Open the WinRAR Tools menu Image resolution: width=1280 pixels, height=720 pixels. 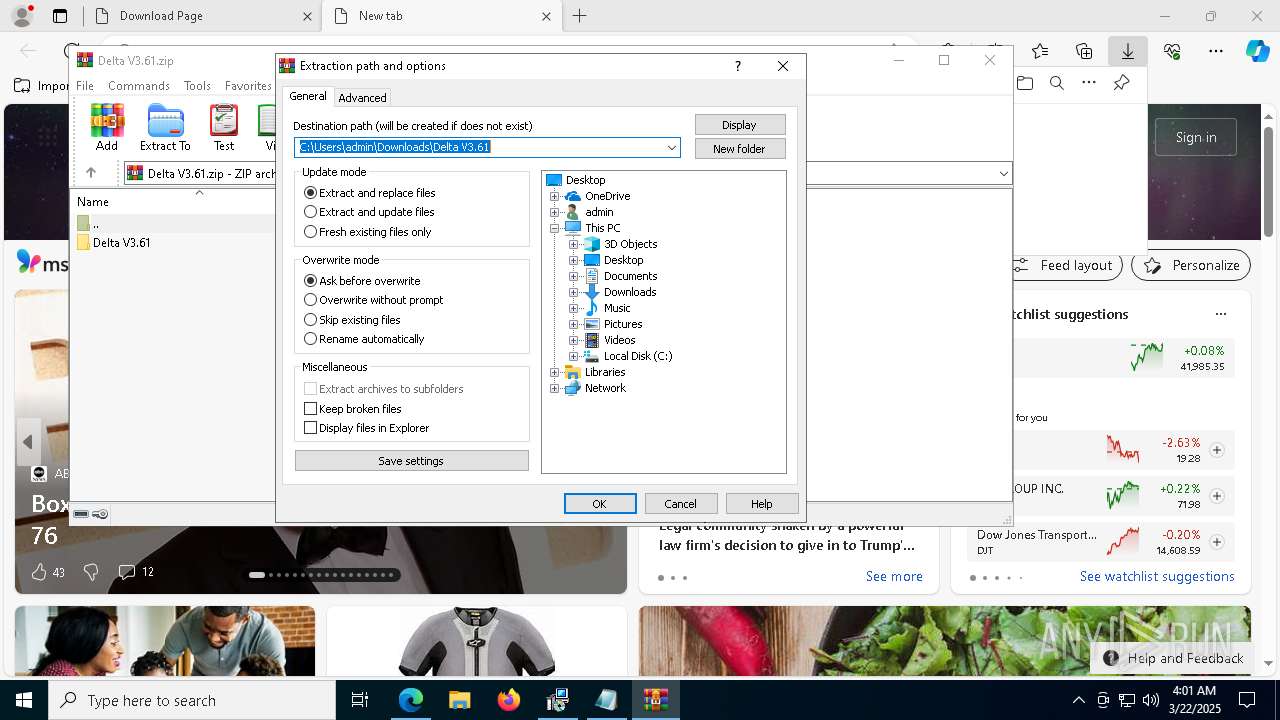[x=197, y=86]
